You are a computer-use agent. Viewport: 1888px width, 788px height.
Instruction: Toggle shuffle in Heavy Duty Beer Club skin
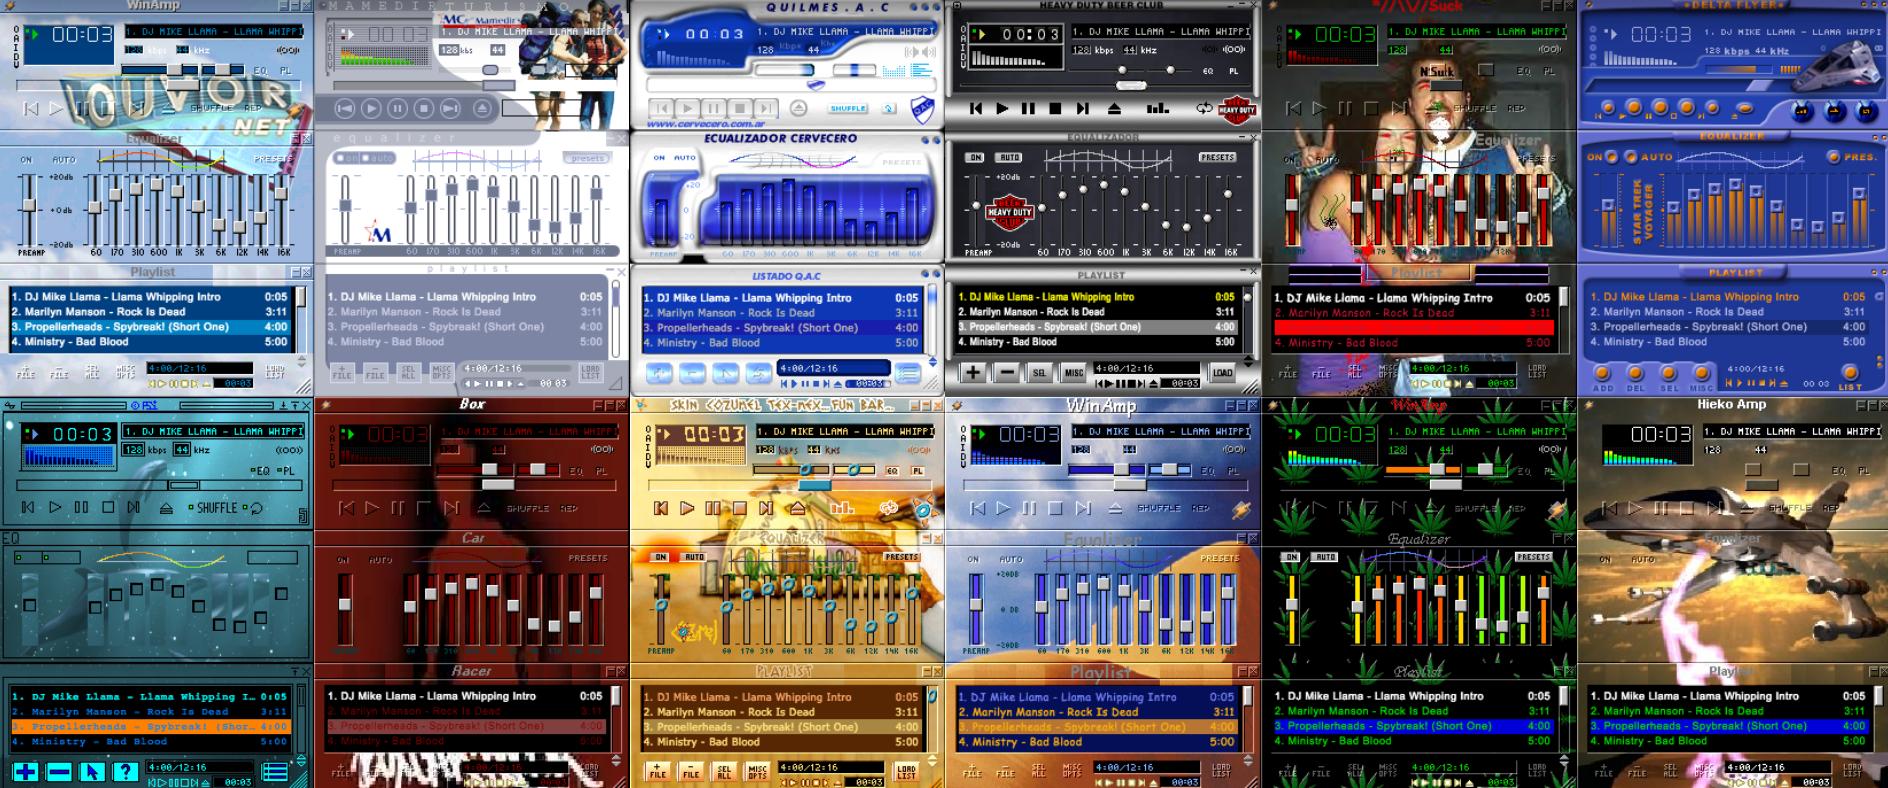tap(1157, 108)
